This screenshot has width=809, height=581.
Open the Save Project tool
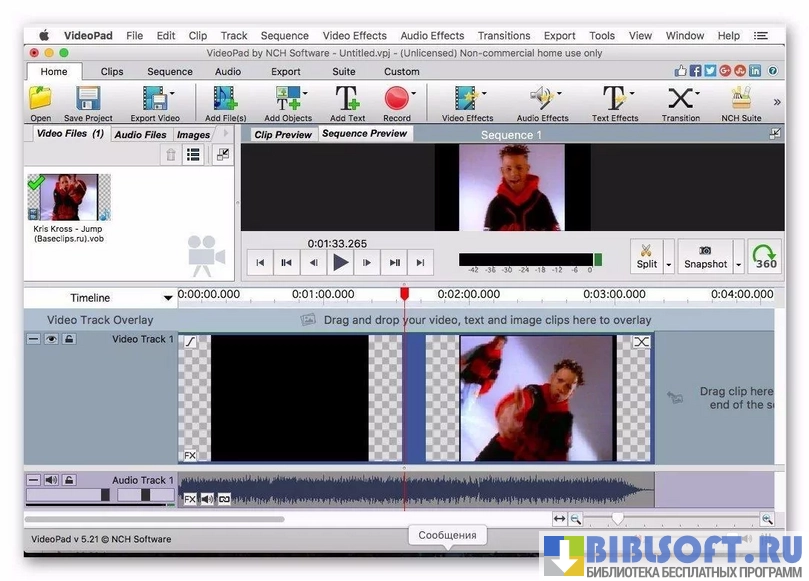point(88,102)
